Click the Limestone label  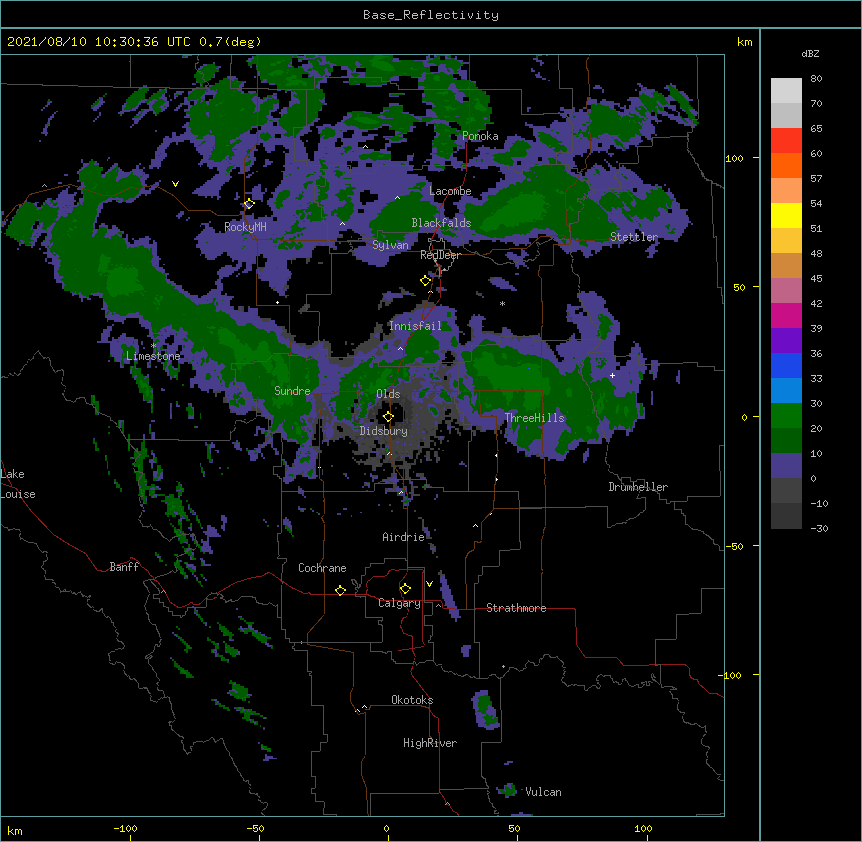(153, 356)
